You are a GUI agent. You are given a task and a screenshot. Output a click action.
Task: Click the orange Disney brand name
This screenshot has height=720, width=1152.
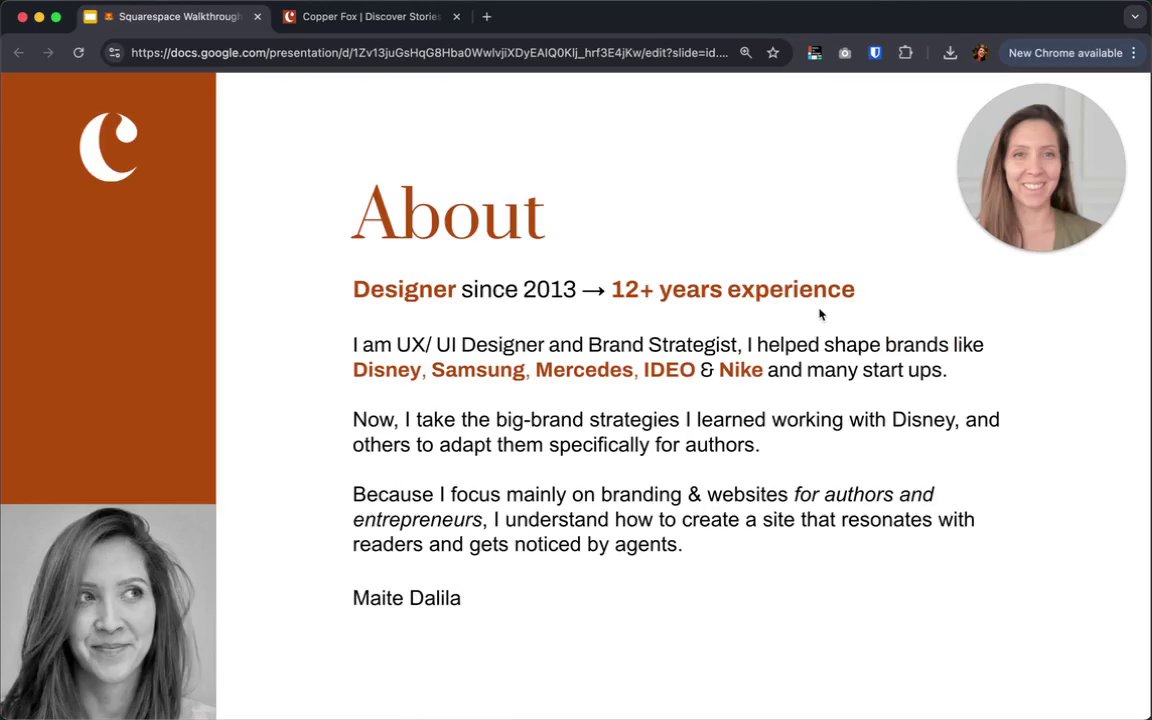coord(386,370)
